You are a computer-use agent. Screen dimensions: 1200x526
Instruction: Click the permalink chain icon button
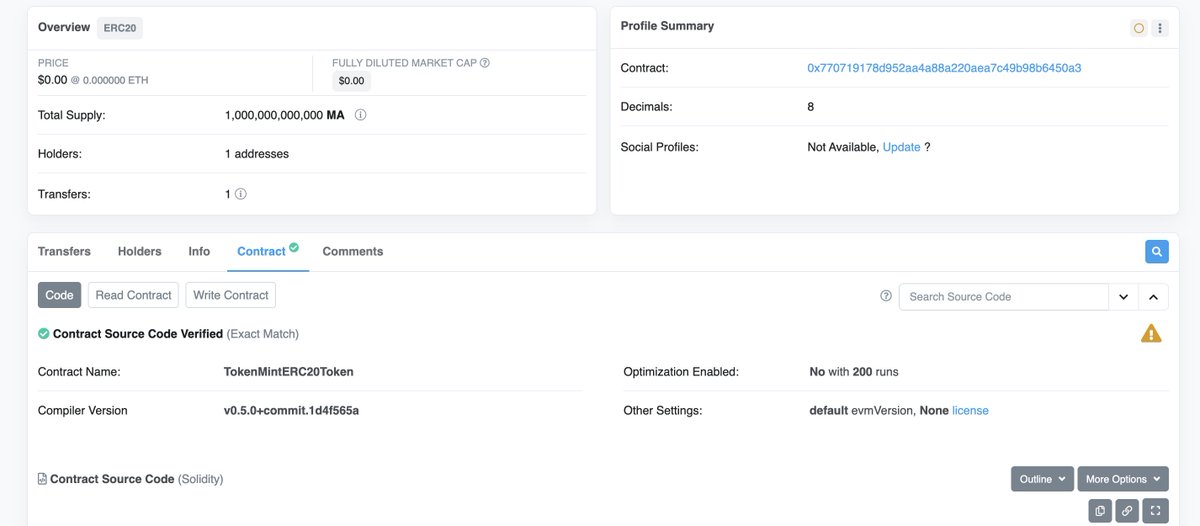(x=1127, y=511)
